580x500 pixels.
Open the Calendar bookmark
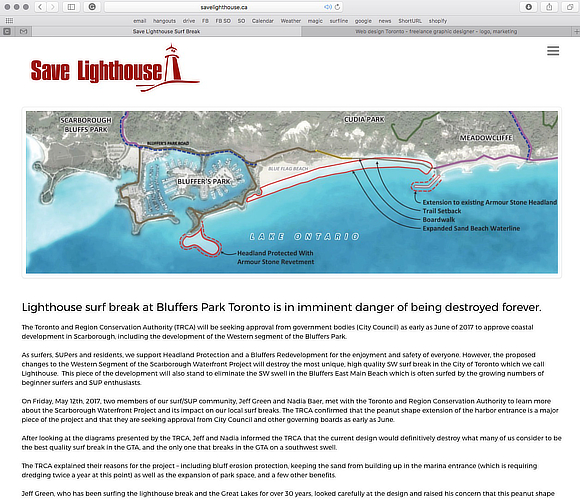[x=263, y=21]
